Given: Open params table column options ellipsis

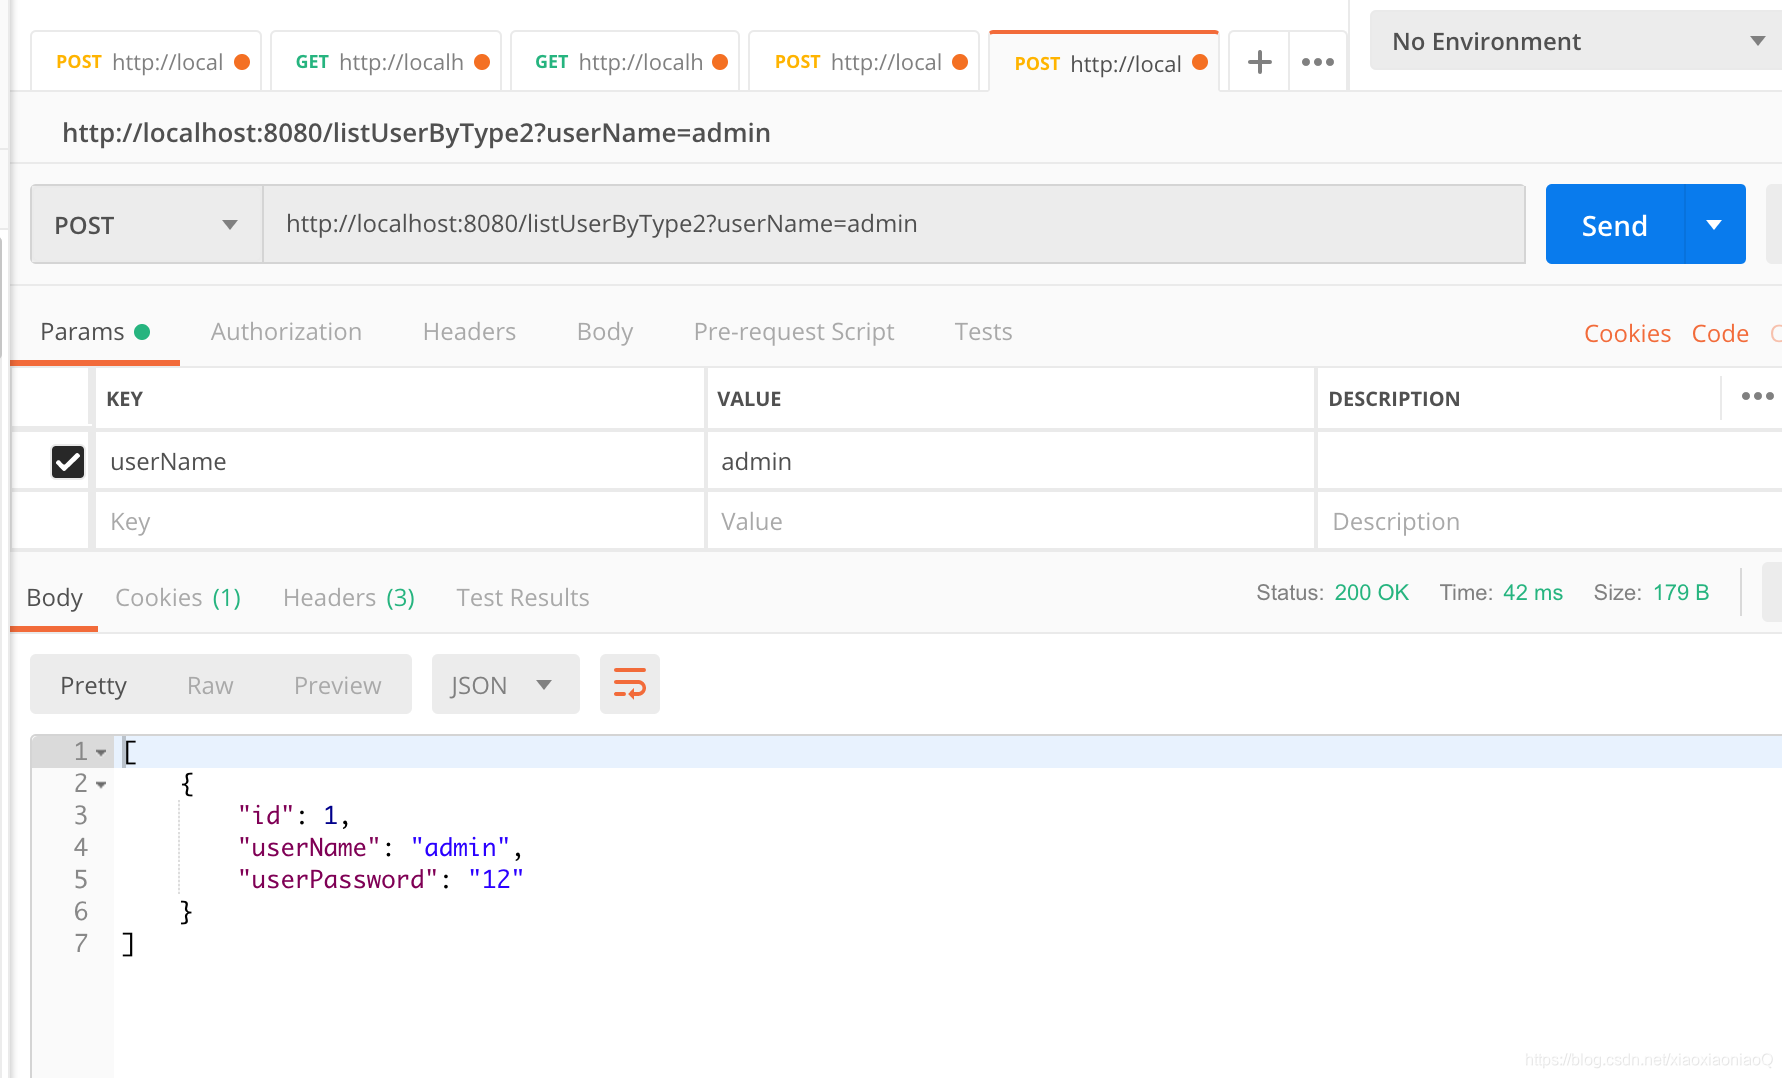Looking at the screenshot, I should pyautogui.click(x=1757, y=397).
